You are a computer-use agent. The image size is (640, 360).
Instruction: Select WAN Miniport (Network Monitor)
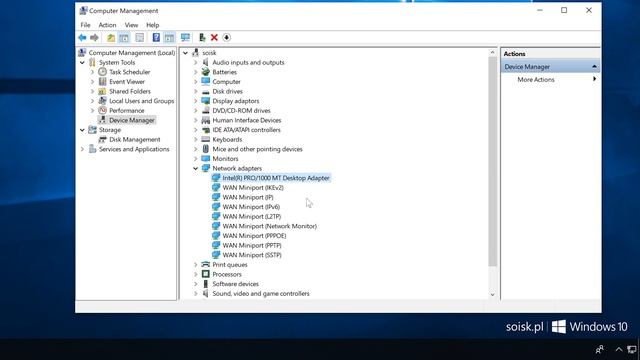tap(270, 226)
